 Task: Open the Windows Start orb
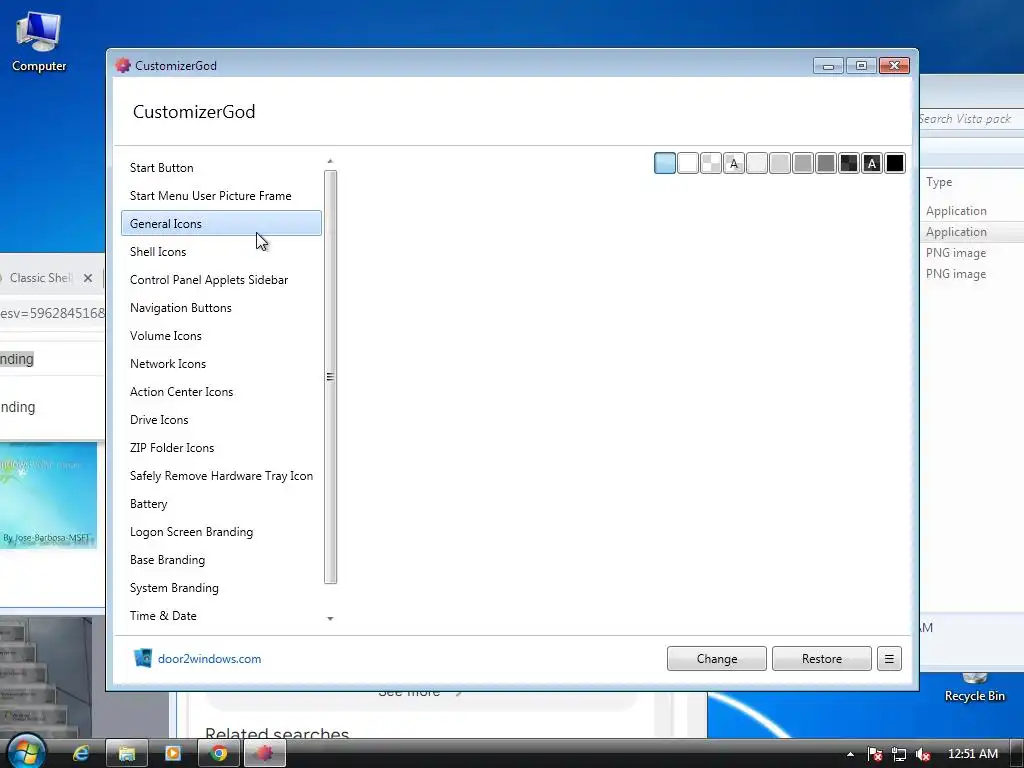26,752
